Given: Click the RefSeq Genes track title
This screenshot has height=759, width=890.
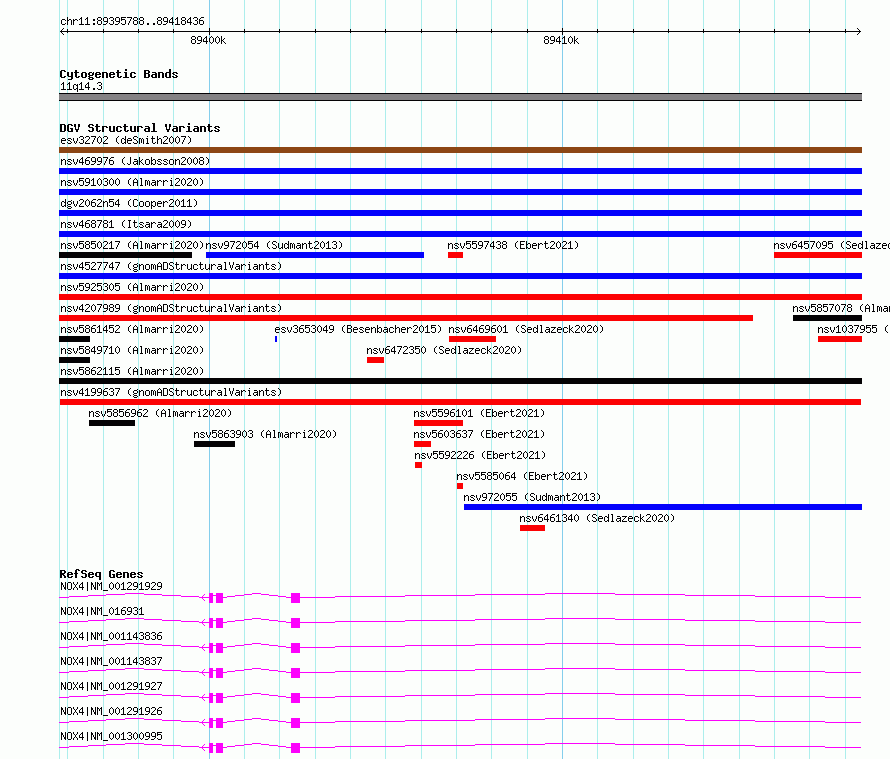Looking at the screenshot, I should pos(101,574).
